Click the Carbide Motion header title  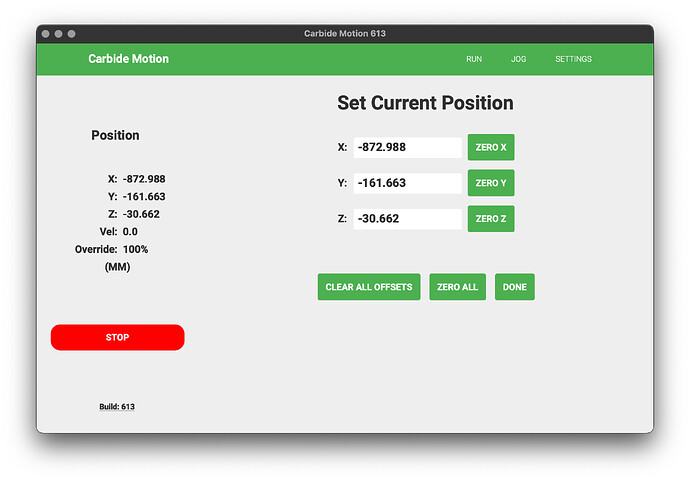(128, 59)
